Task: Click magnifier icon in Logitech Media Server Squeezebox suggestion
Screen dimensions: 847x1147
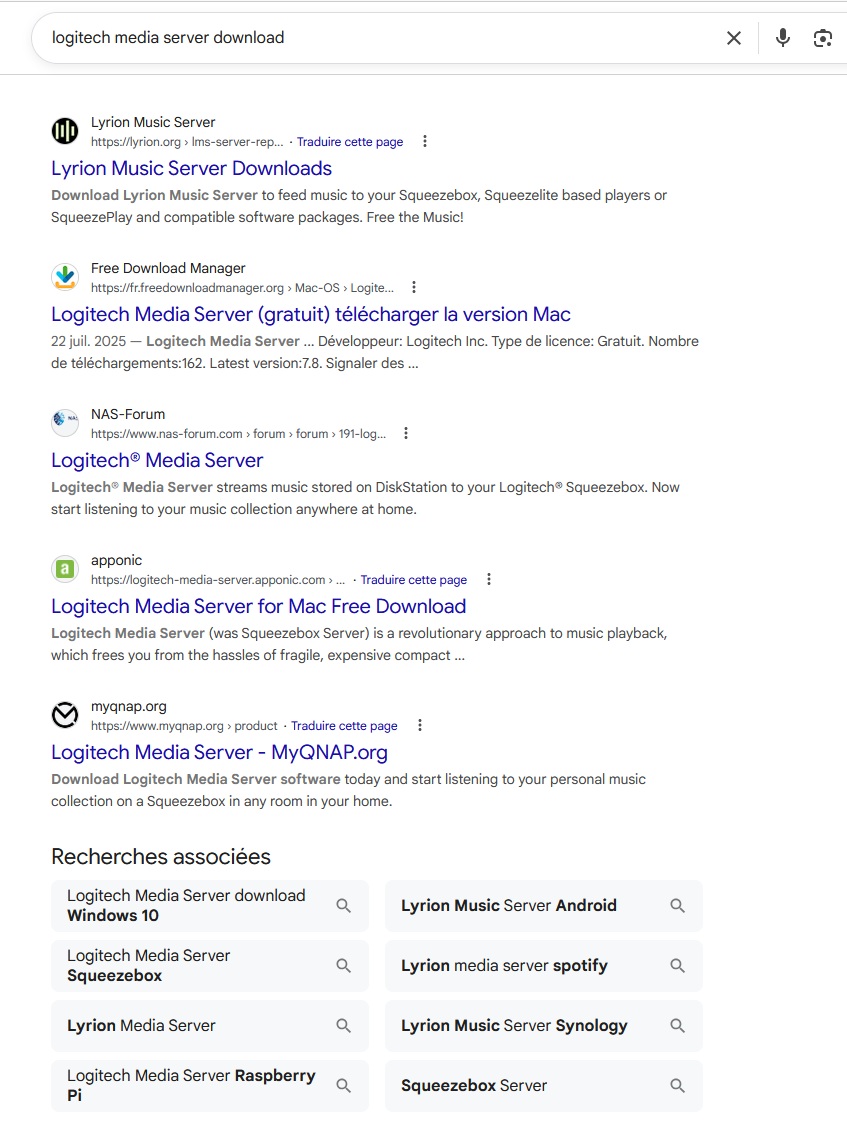Action: (x=343, y=966)
